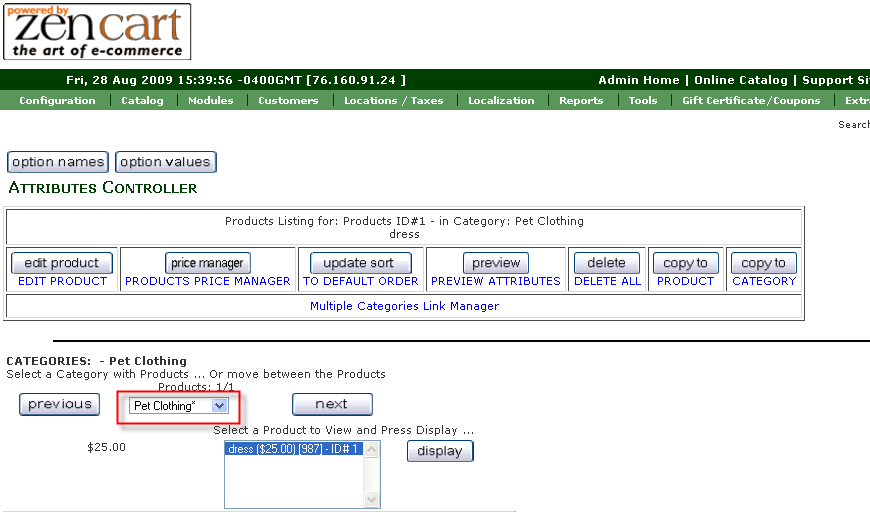870x512 pixels.
Task: Open the Customers menu
Action: coord(288,100)
